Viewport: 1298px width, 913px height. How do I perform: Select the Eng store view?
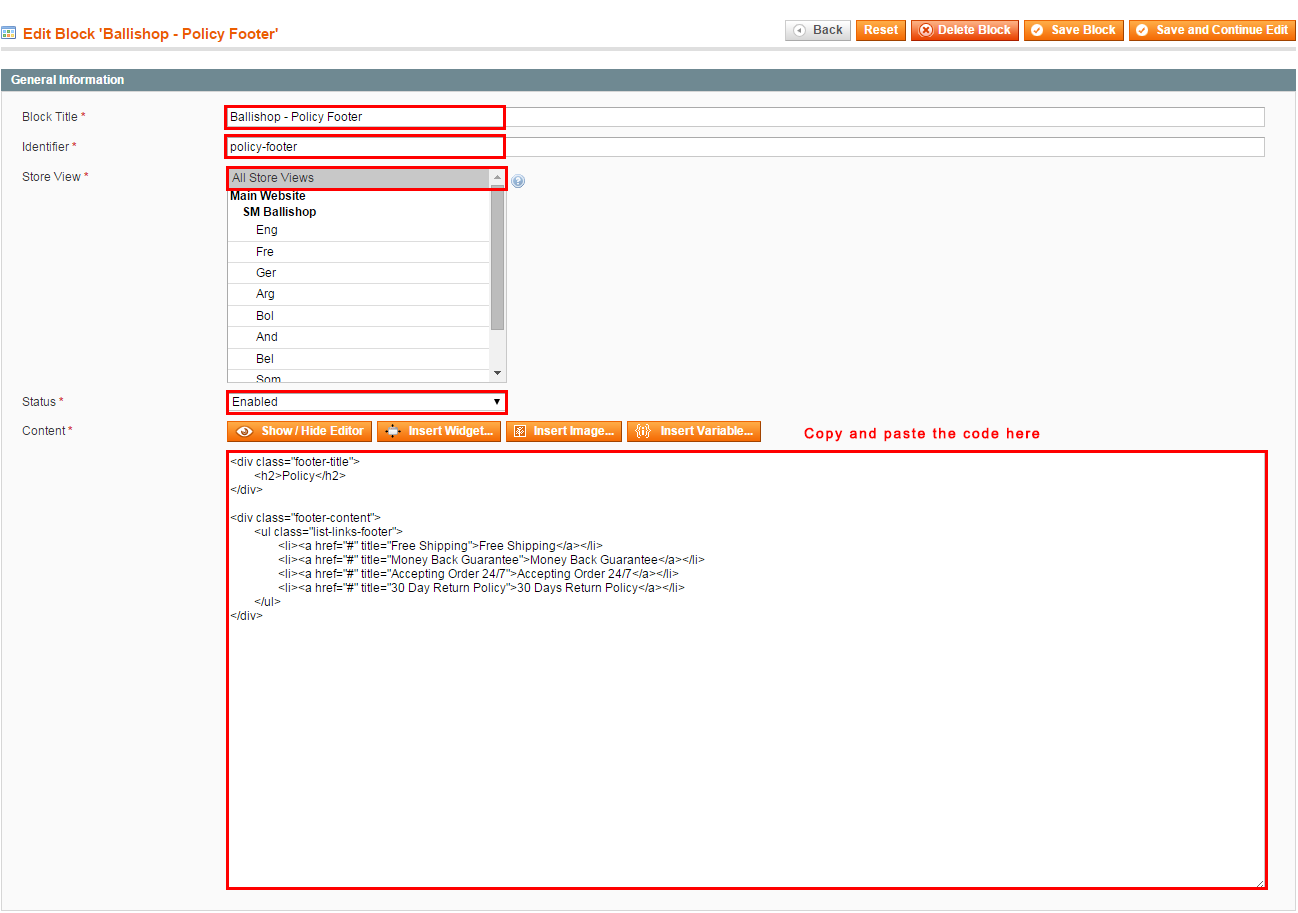(x=359, y=230)
